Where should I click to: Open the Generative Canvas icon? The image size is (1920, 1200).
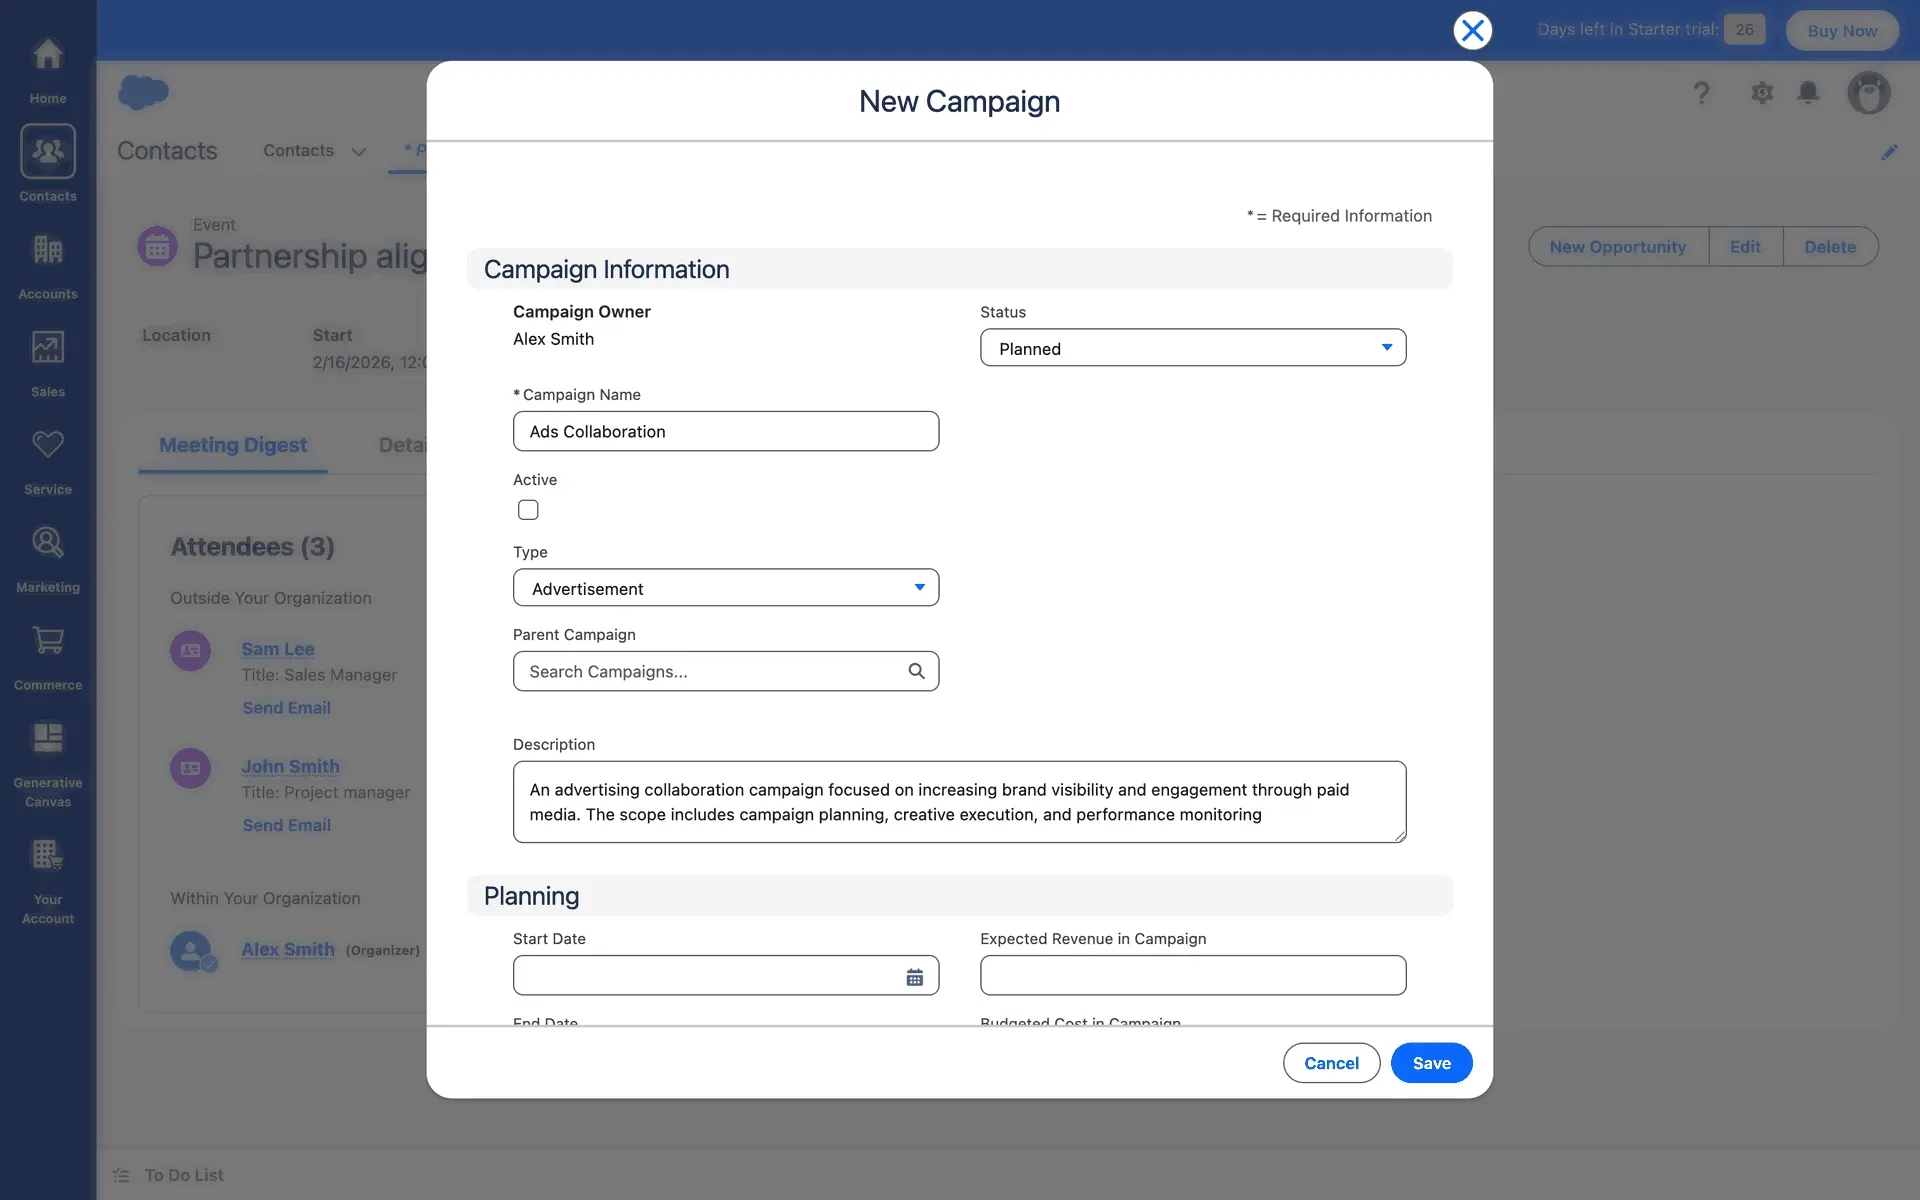pos(47,739)
